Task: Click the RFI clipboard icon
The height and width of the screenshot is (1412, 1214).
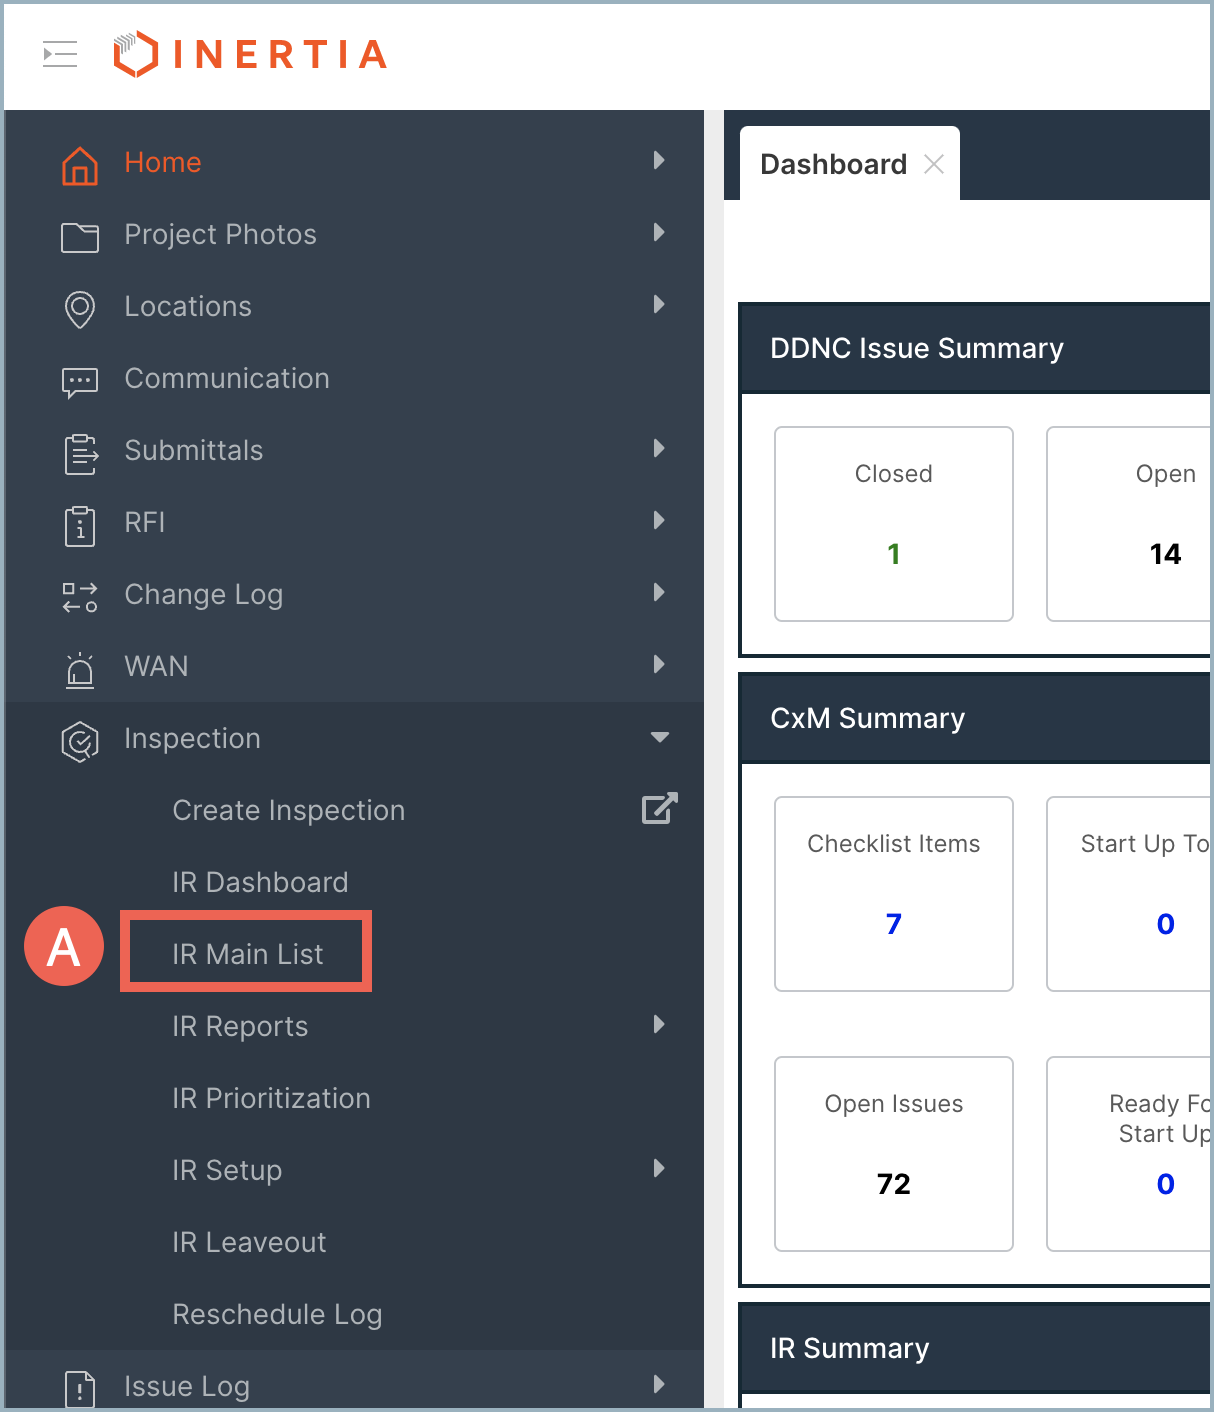Action: point(80,526)
